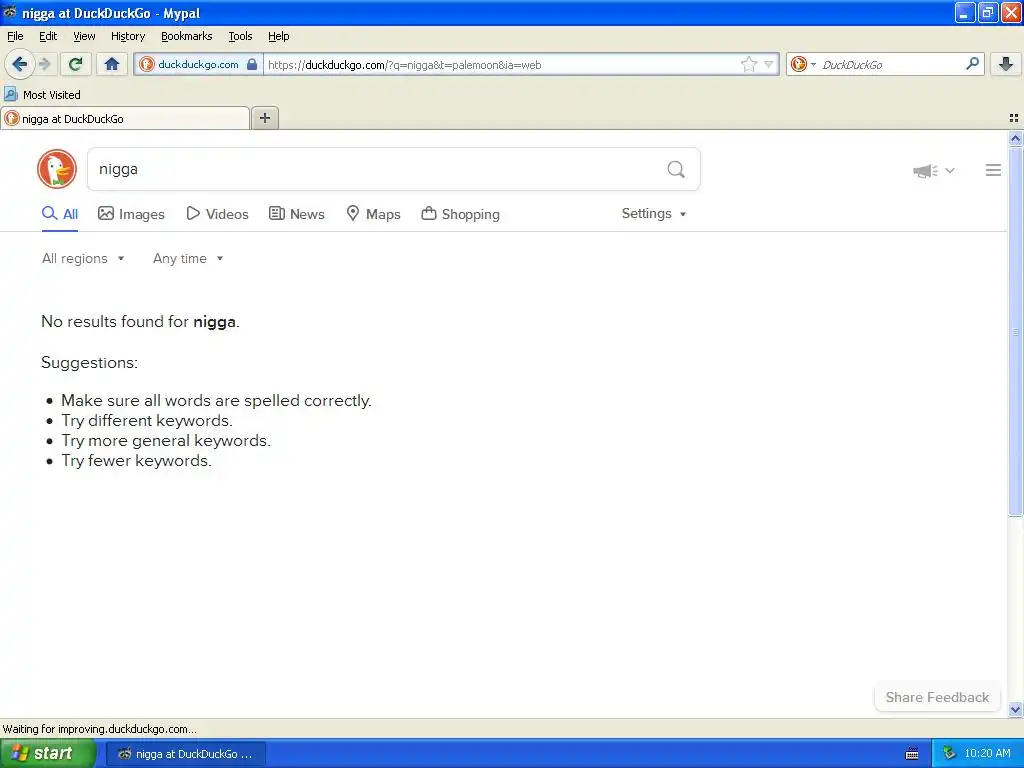Open the Bookmarks menu
Image resolution: width=1024 pixels, height=768 pixels.
pyautogui.click(x=186, y=37)
